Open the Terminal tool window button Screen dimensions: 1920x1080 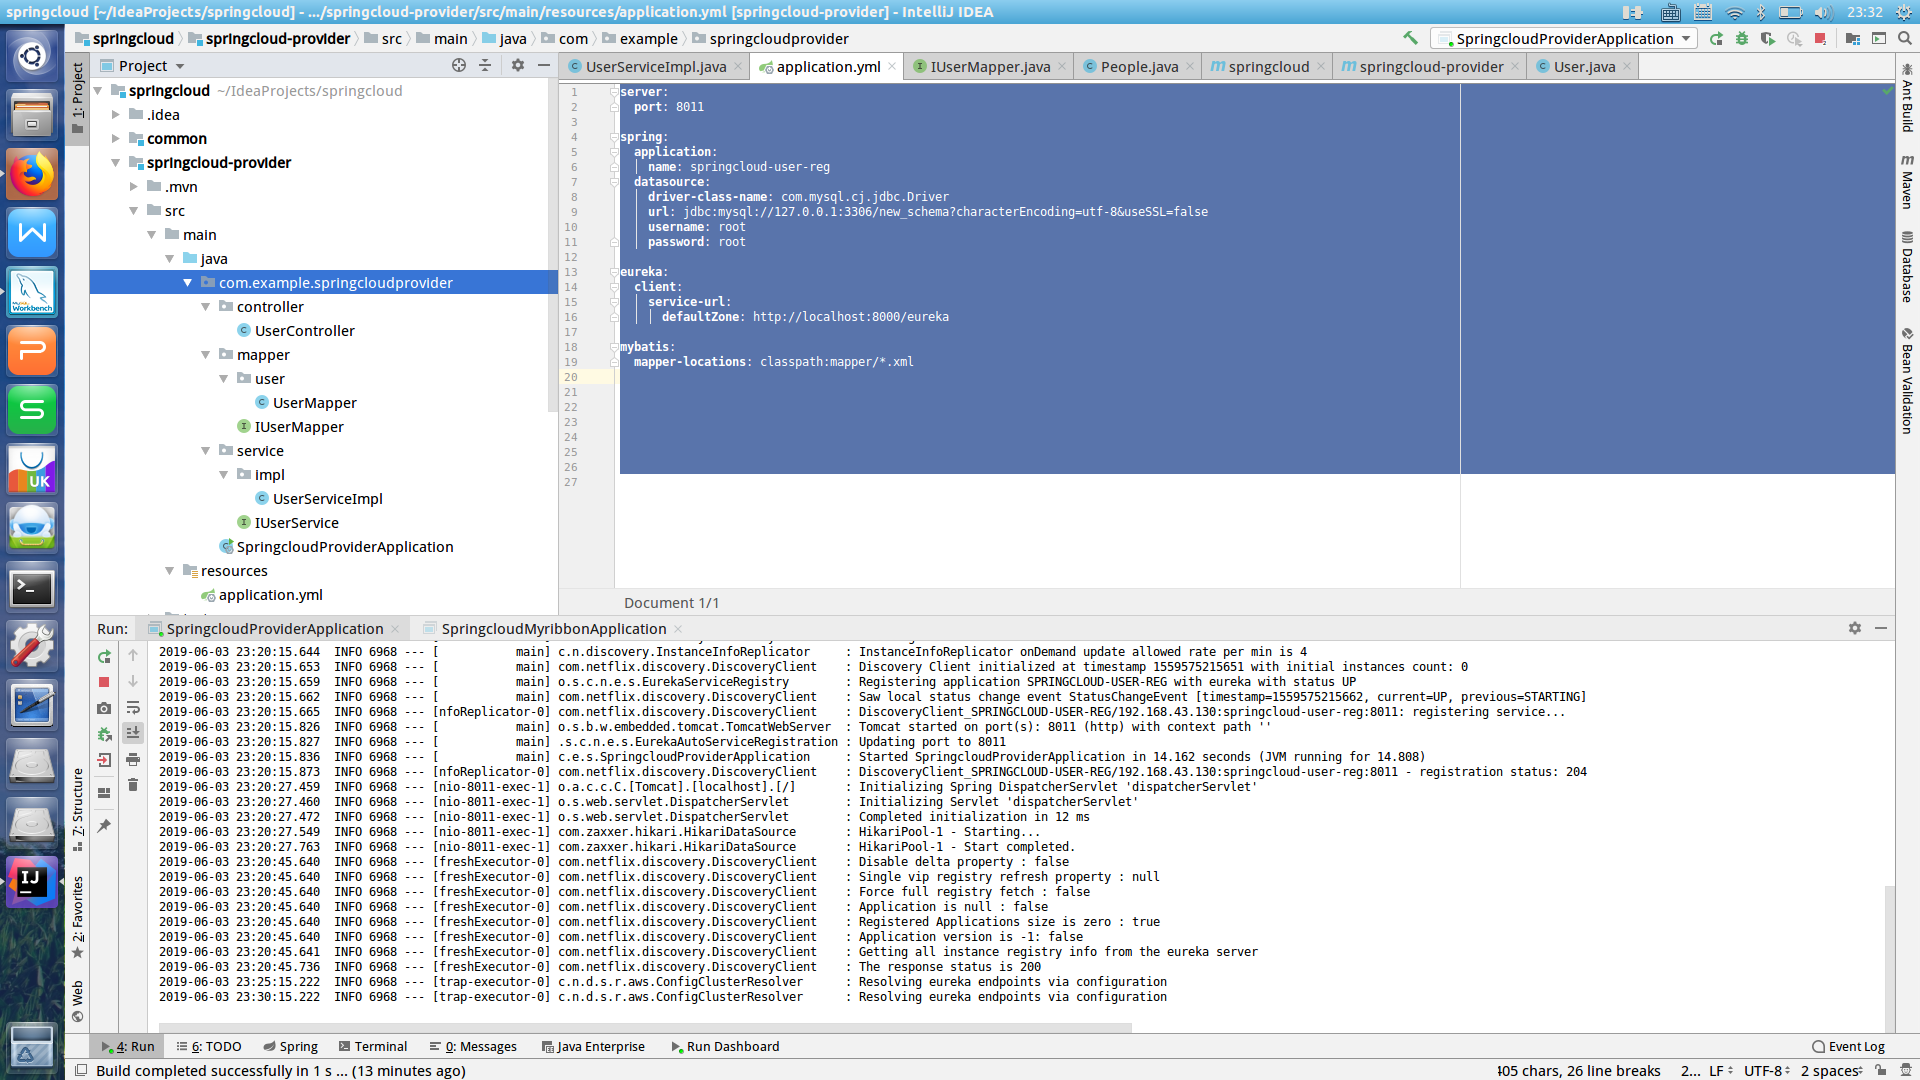pyautogui.click(x=372, y=1046)
